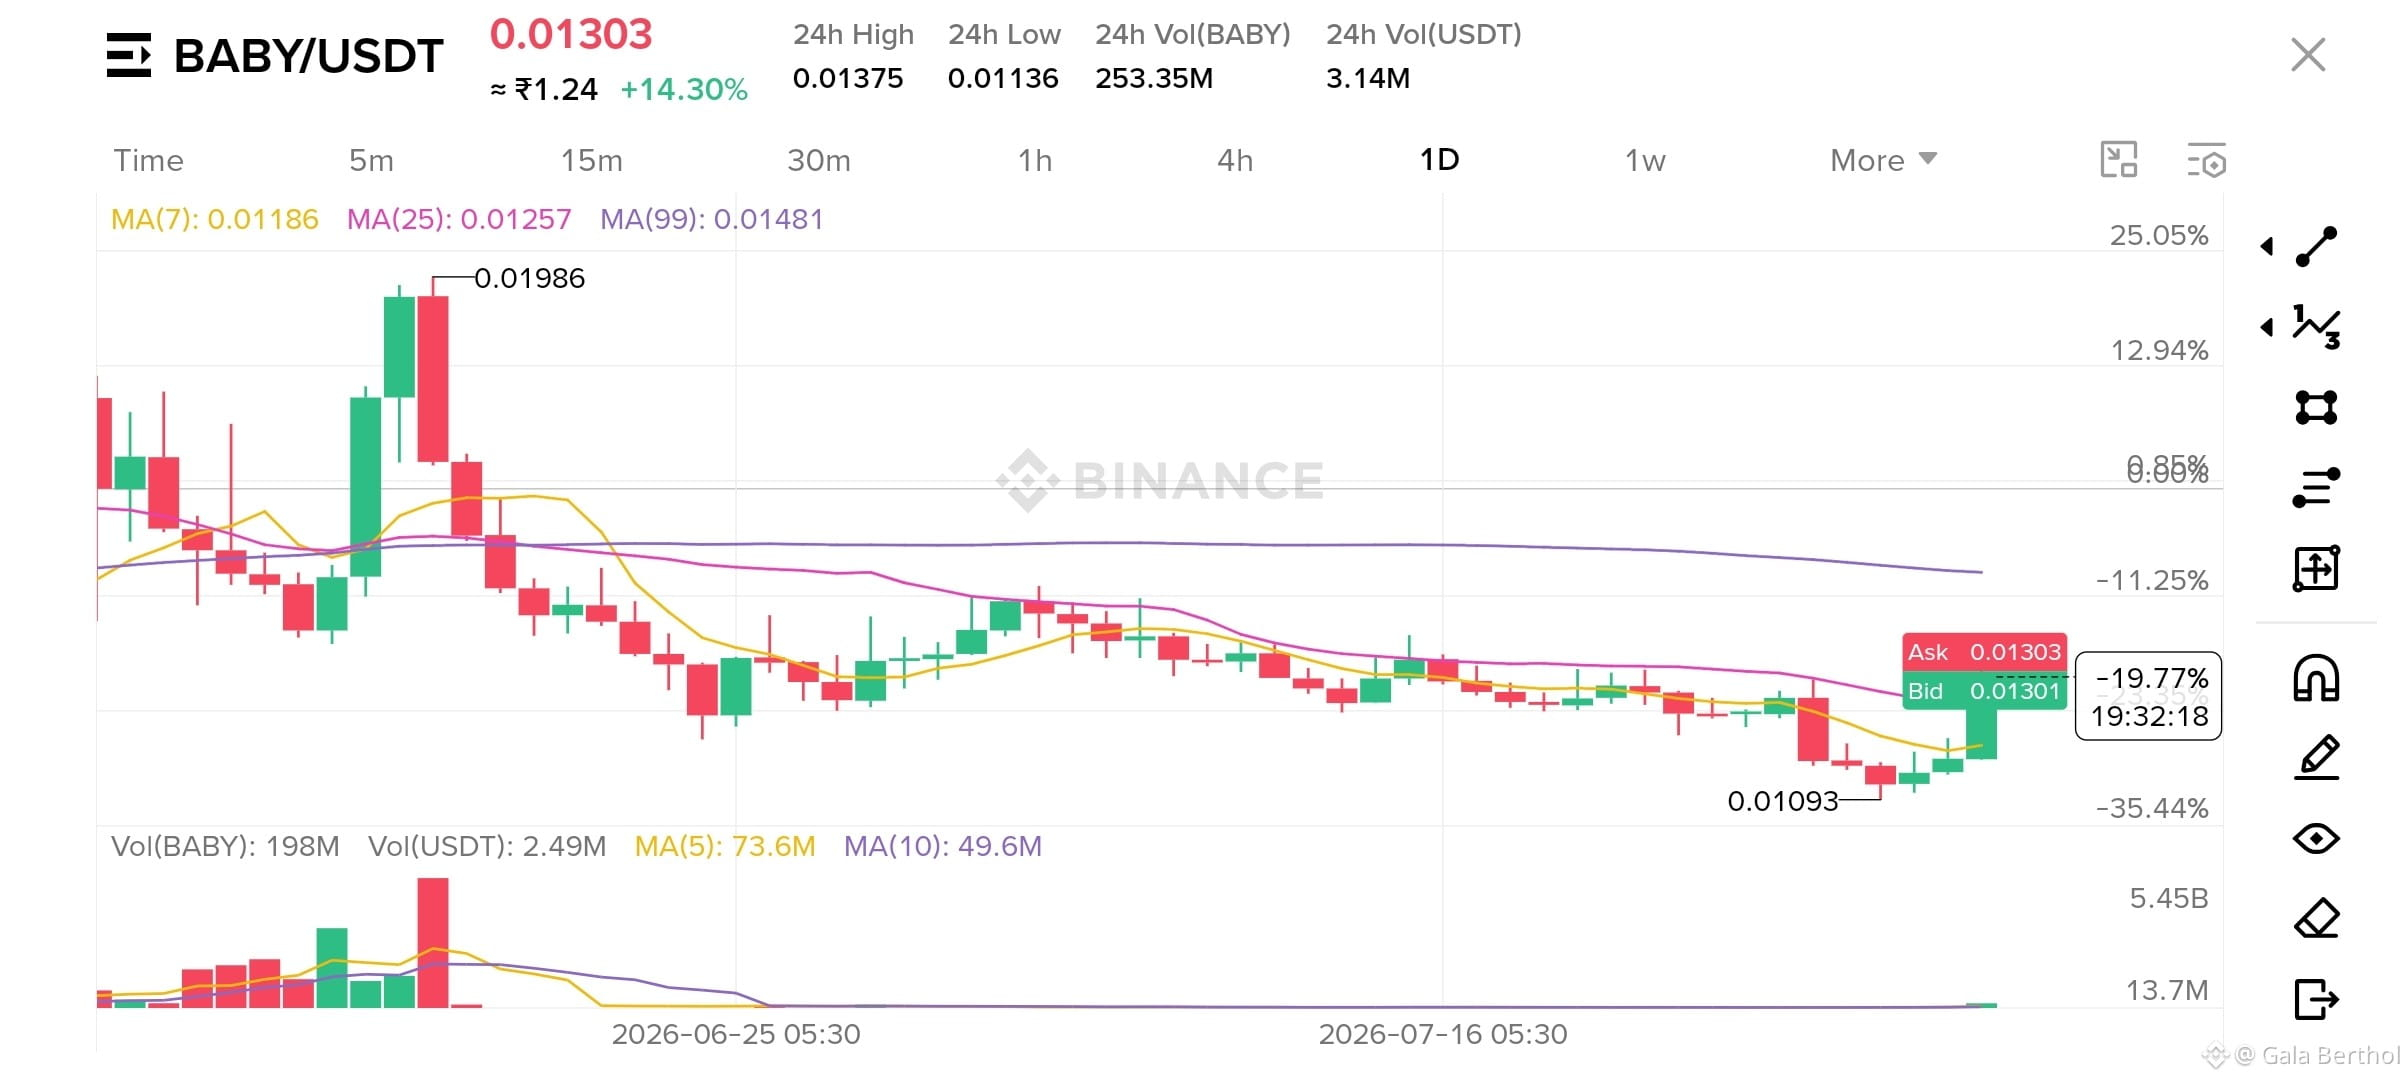Click the 0.01093 low price label
This screenshot has width=2408, height=1080.
[x=1783, y=801]
